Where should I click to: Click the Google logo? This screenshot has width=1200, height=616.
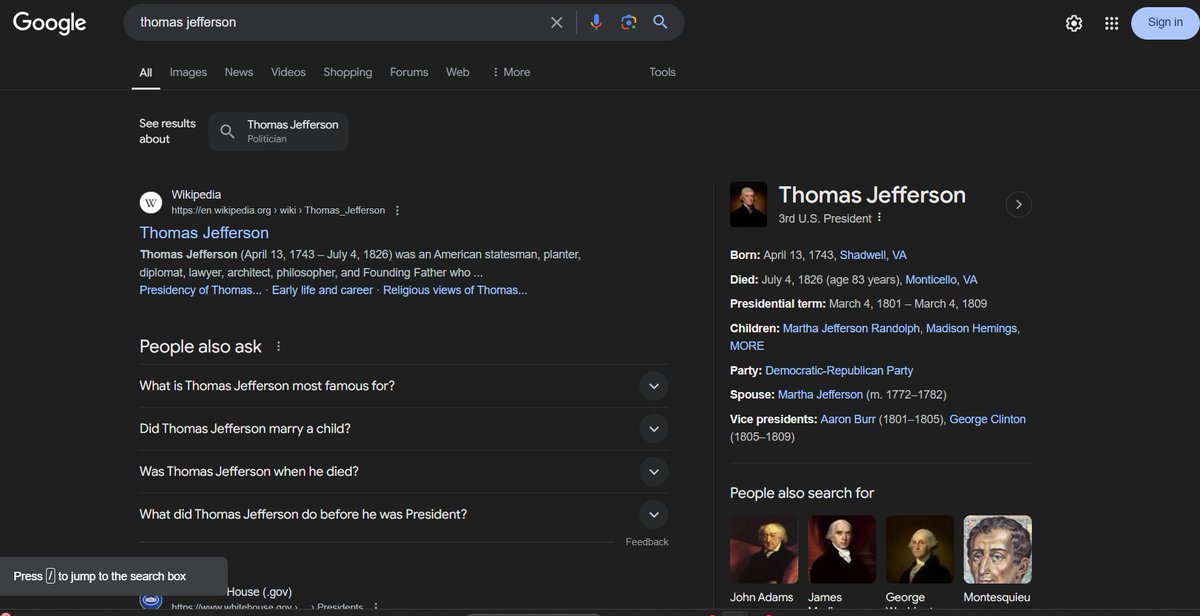(x=50, y=23)
